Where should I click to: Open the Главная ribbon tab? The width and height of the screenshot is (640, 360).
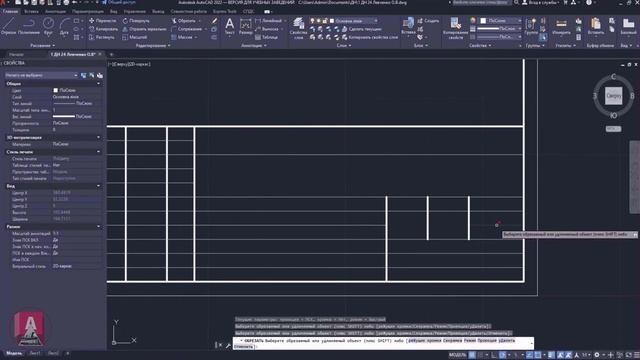(10, 11)
